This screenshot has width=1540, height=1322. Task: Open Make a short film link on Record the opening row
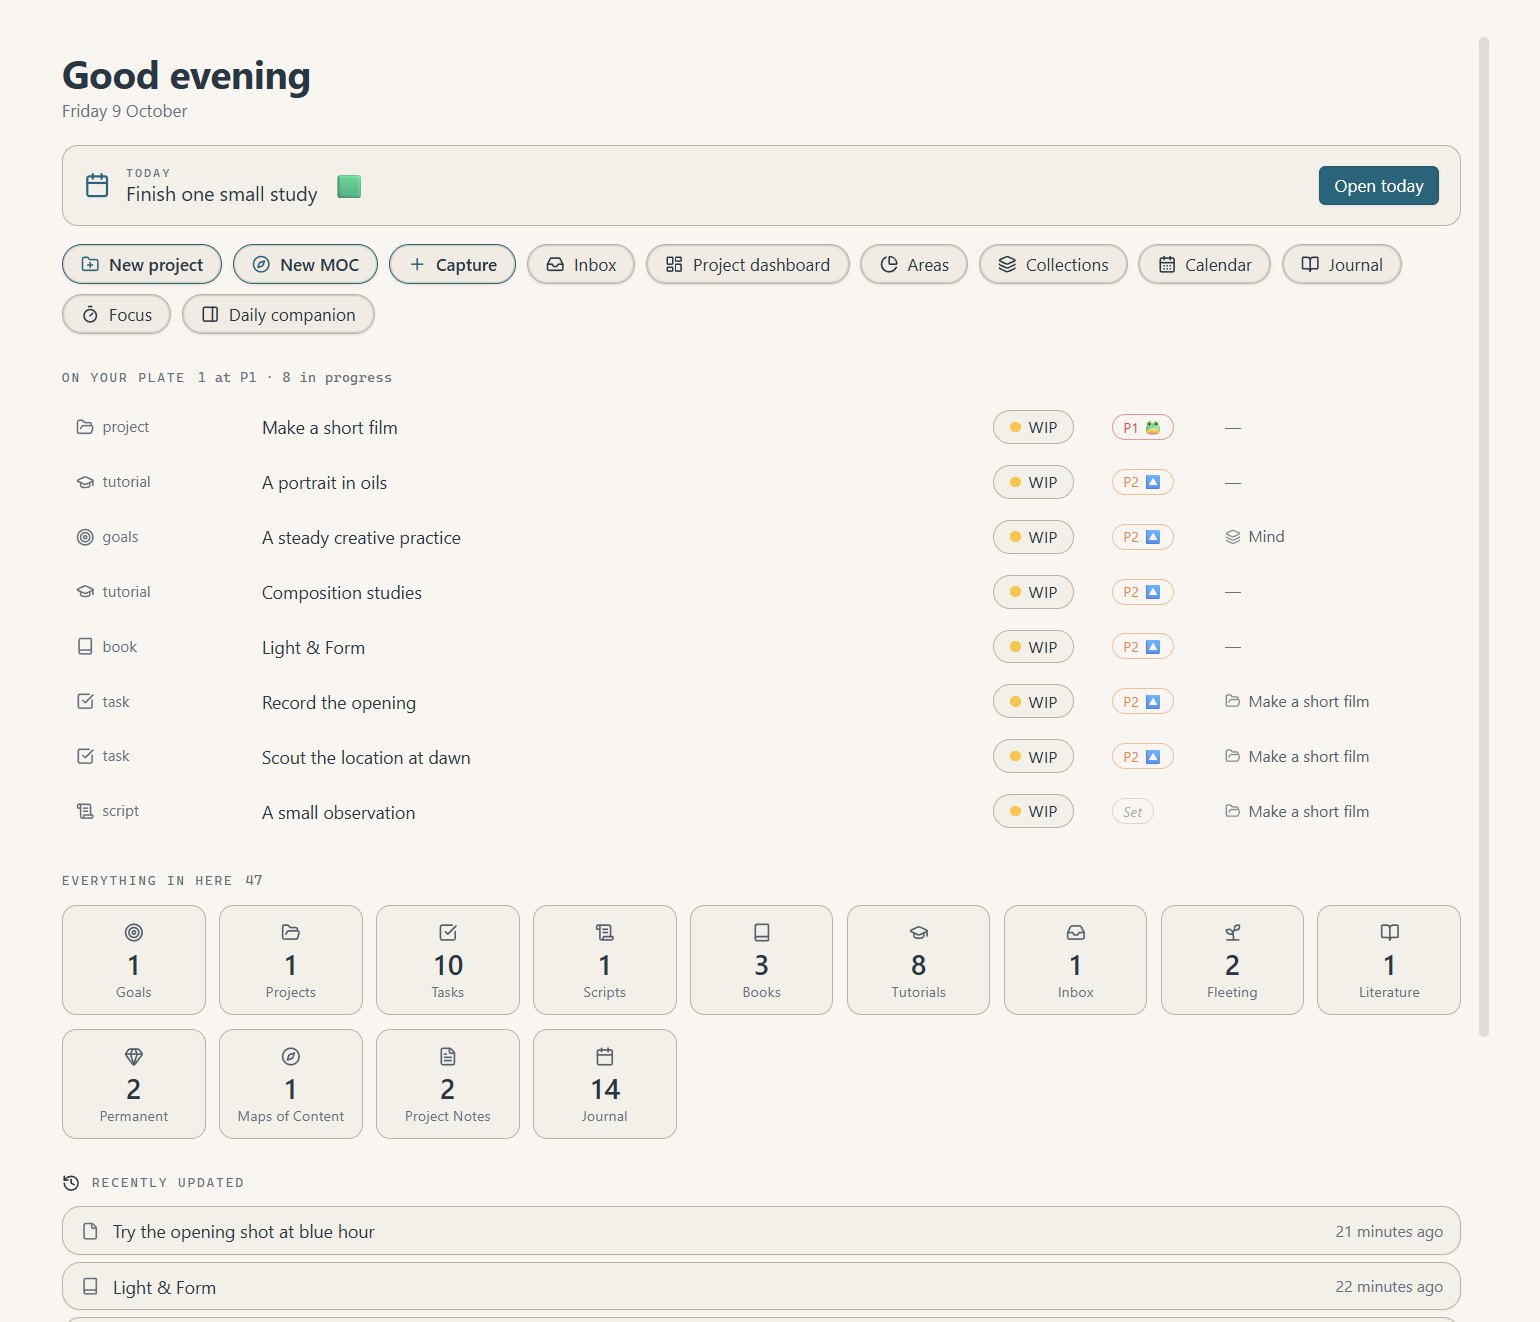click(1297, 702)
